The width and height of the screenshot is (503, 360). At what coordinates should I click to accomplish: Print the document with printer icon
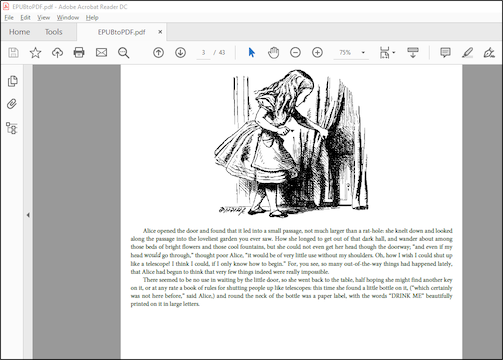pyautogui.click(x=79, y=53)
